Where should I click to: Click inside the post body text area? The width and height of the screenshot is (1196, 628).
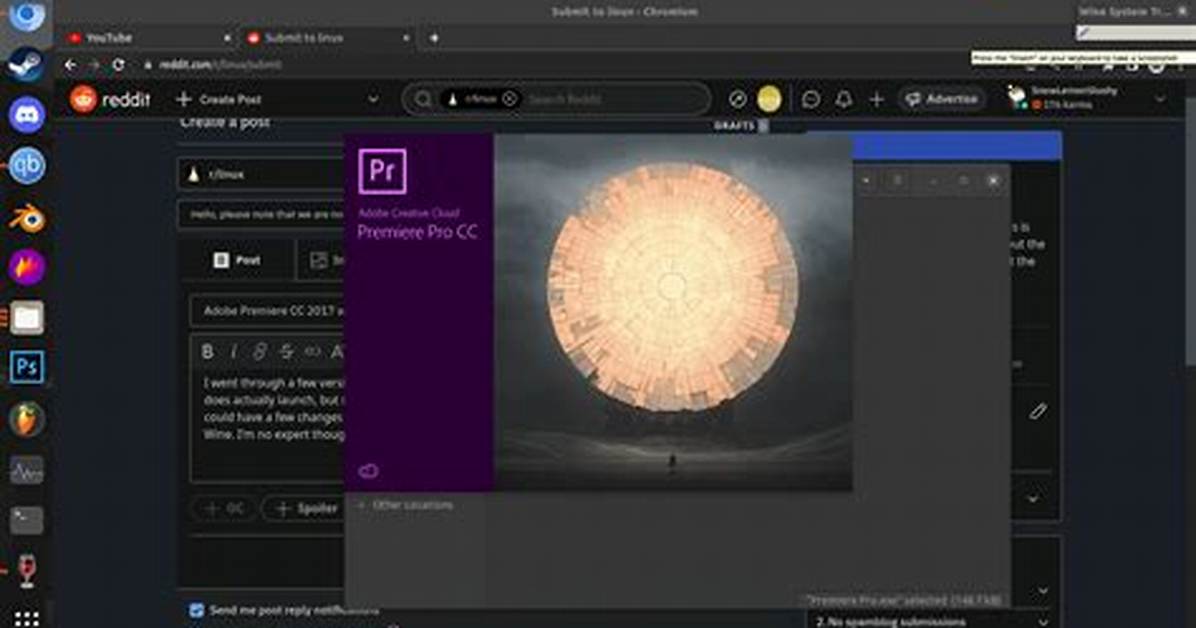coord(268,423)
